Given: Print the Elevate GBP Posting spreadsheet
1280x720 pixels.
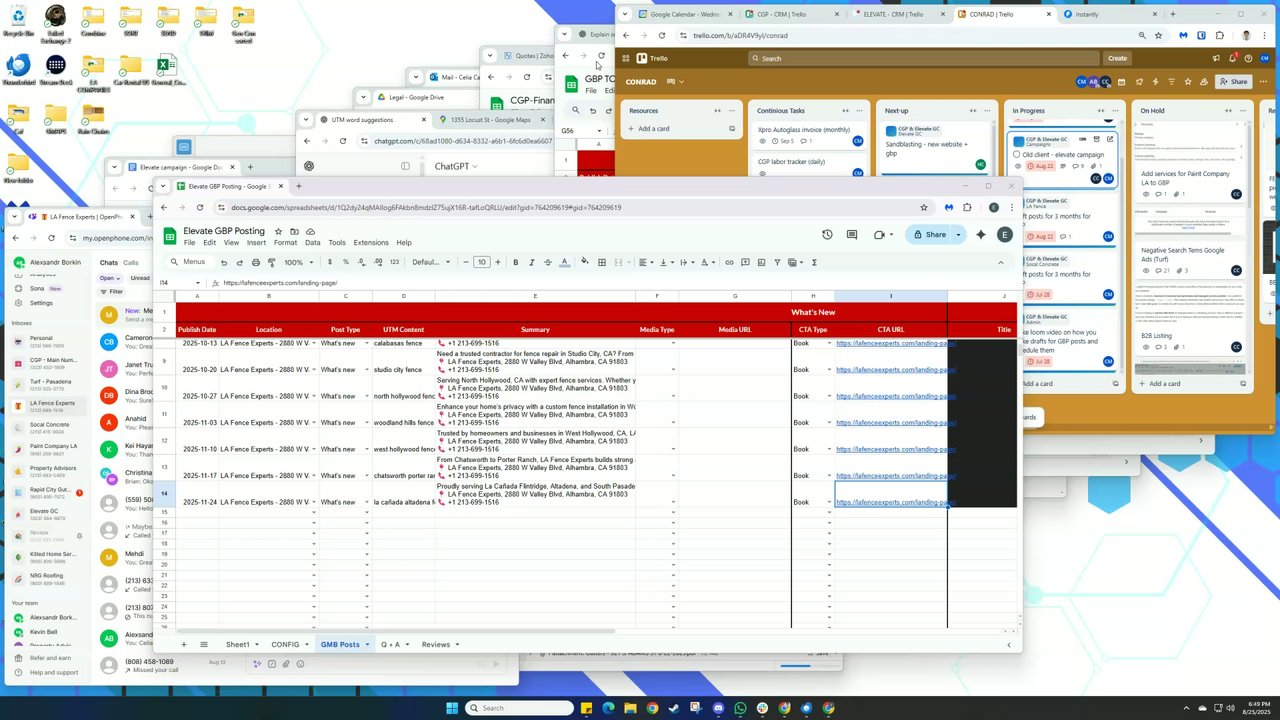Looking at the screenshot, I should (255, 262).
